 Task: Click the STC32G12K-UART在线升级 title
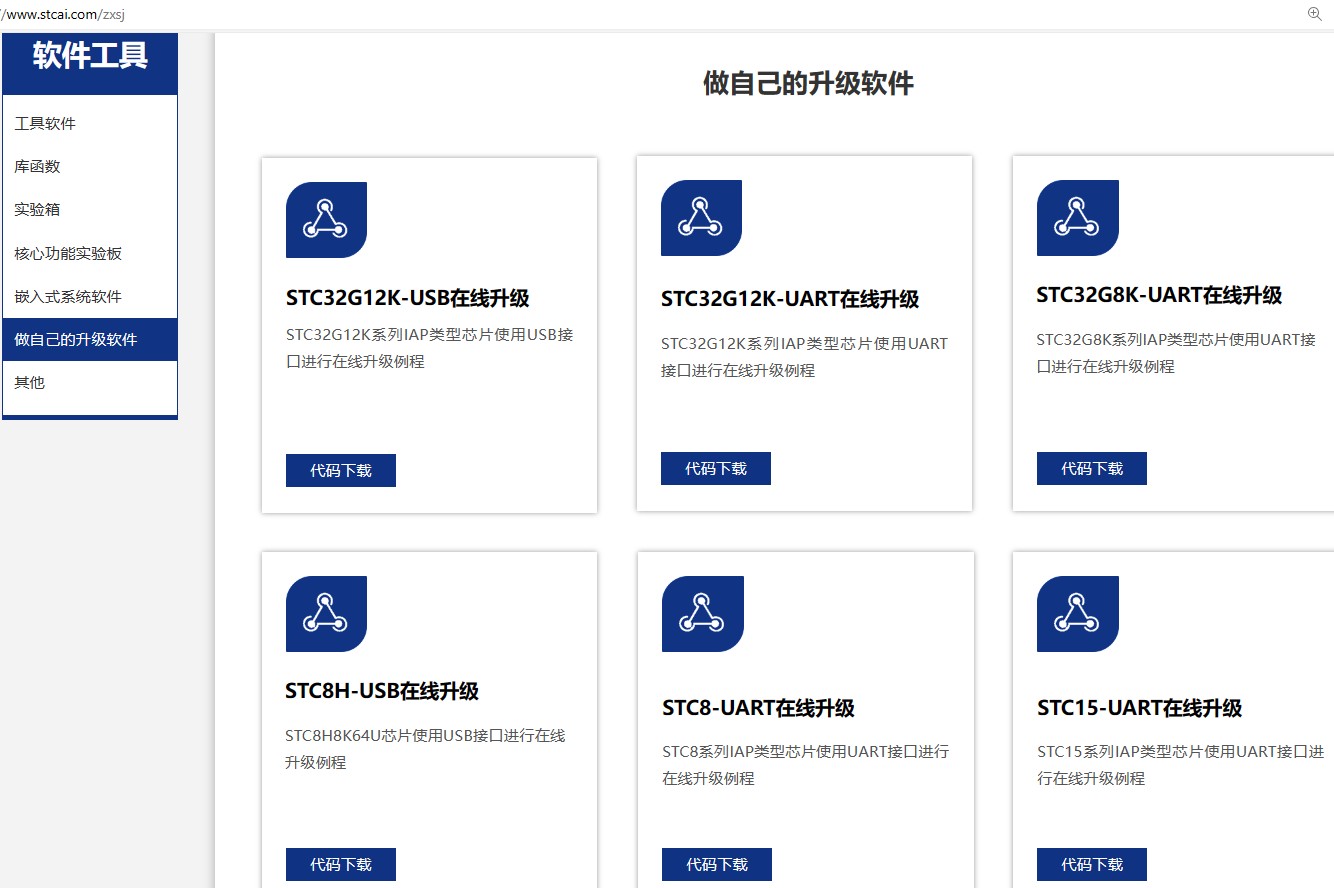point(790,299)
